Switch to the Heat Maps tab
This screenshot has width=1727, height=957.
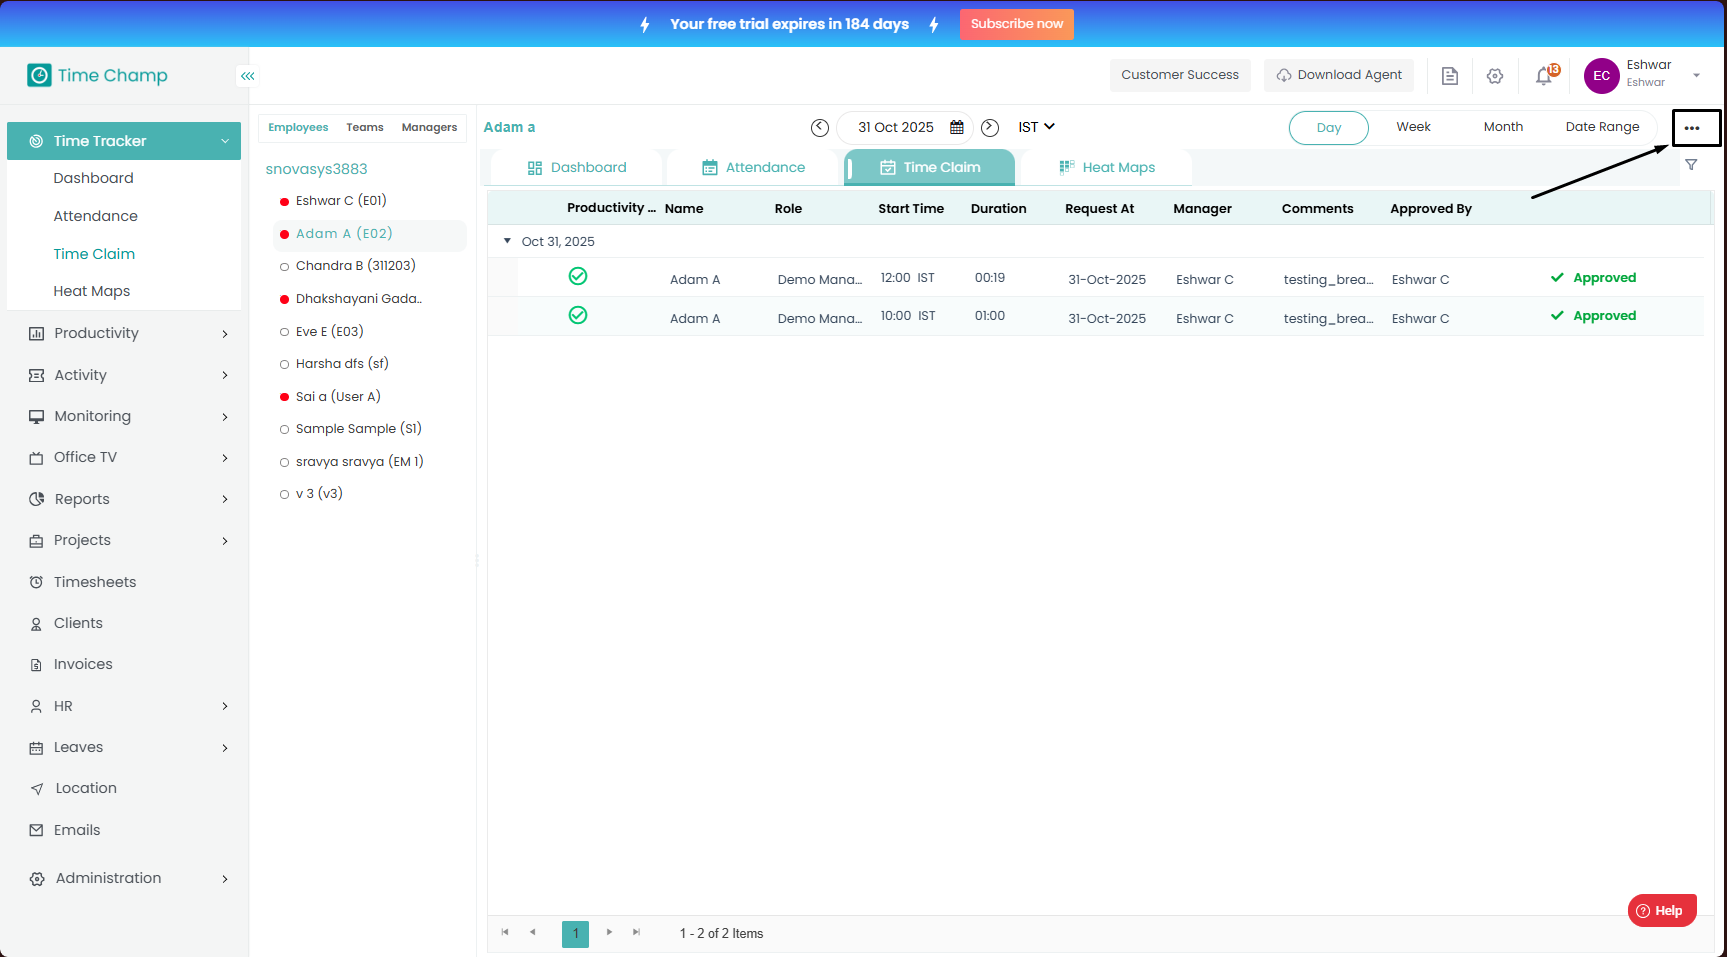click(x=1108, y=168)
